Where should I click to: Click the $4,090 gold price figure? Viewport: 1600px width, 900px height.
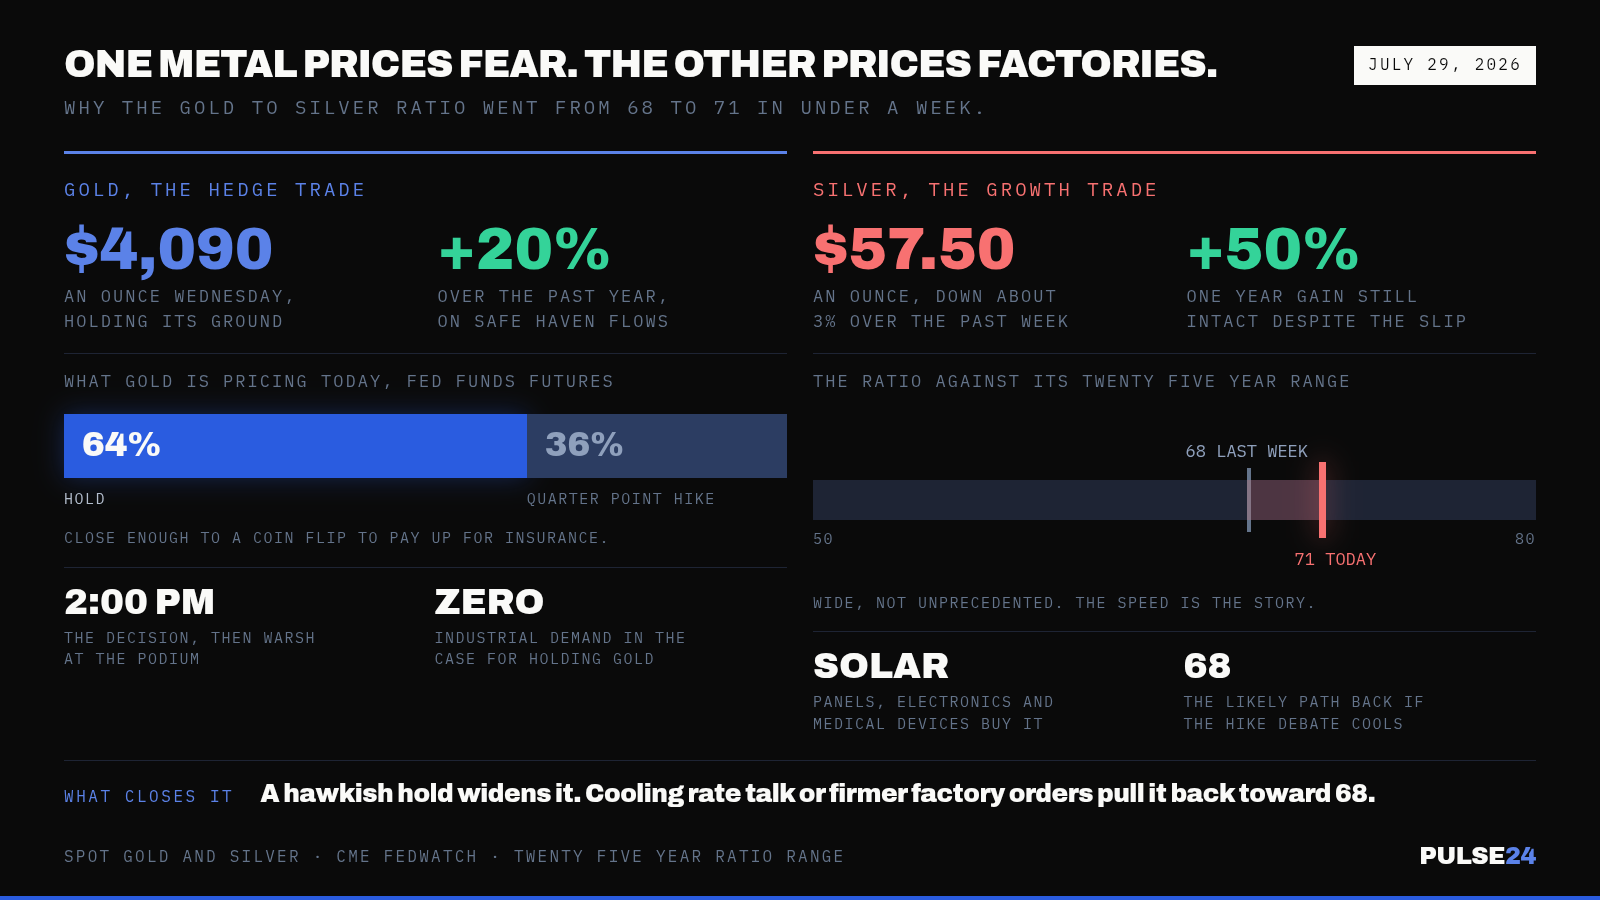click(x=168, y=249)
